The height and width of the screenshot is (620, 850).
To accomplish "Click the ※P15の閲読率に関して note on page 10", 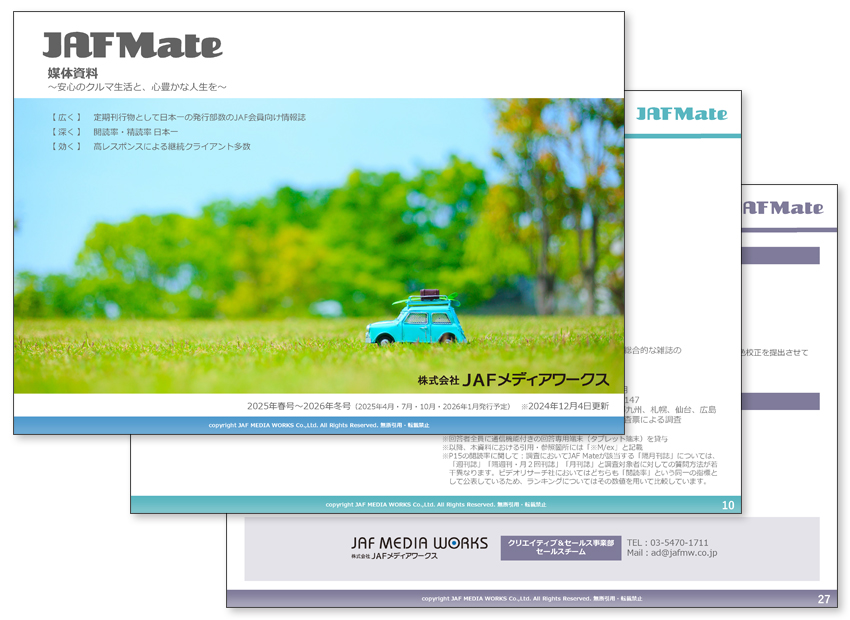I will [x=580, y=468].
